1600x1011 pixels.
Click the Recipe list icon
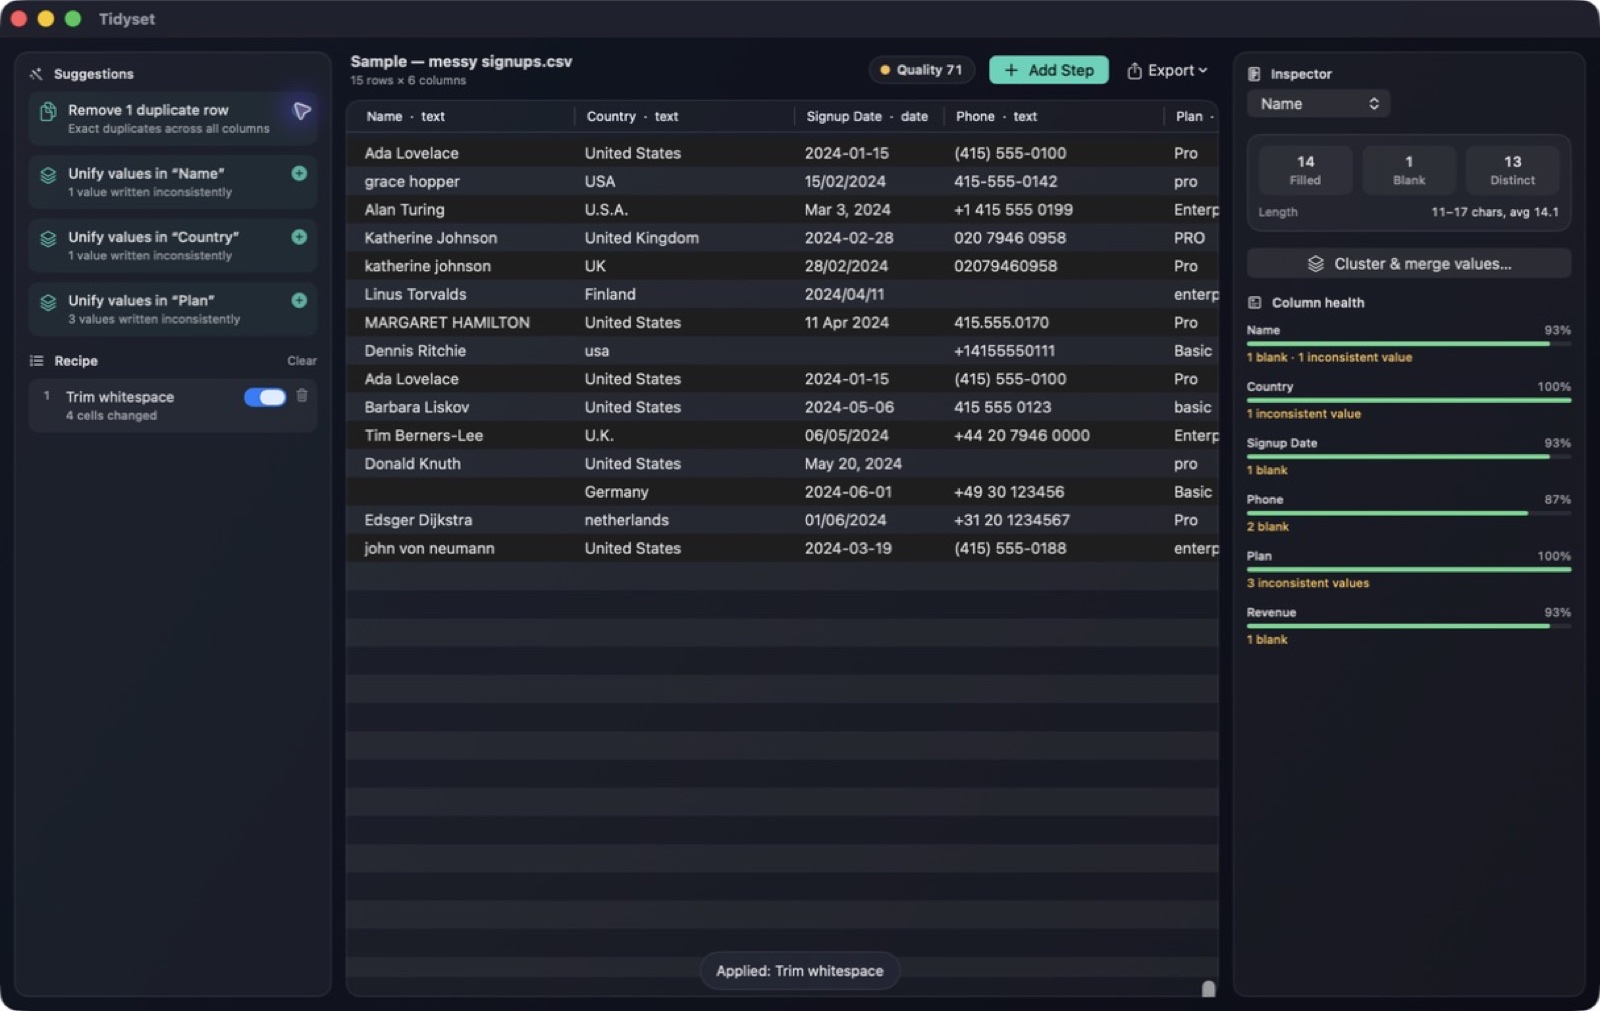pyautogui.click(x=37, y=361)
